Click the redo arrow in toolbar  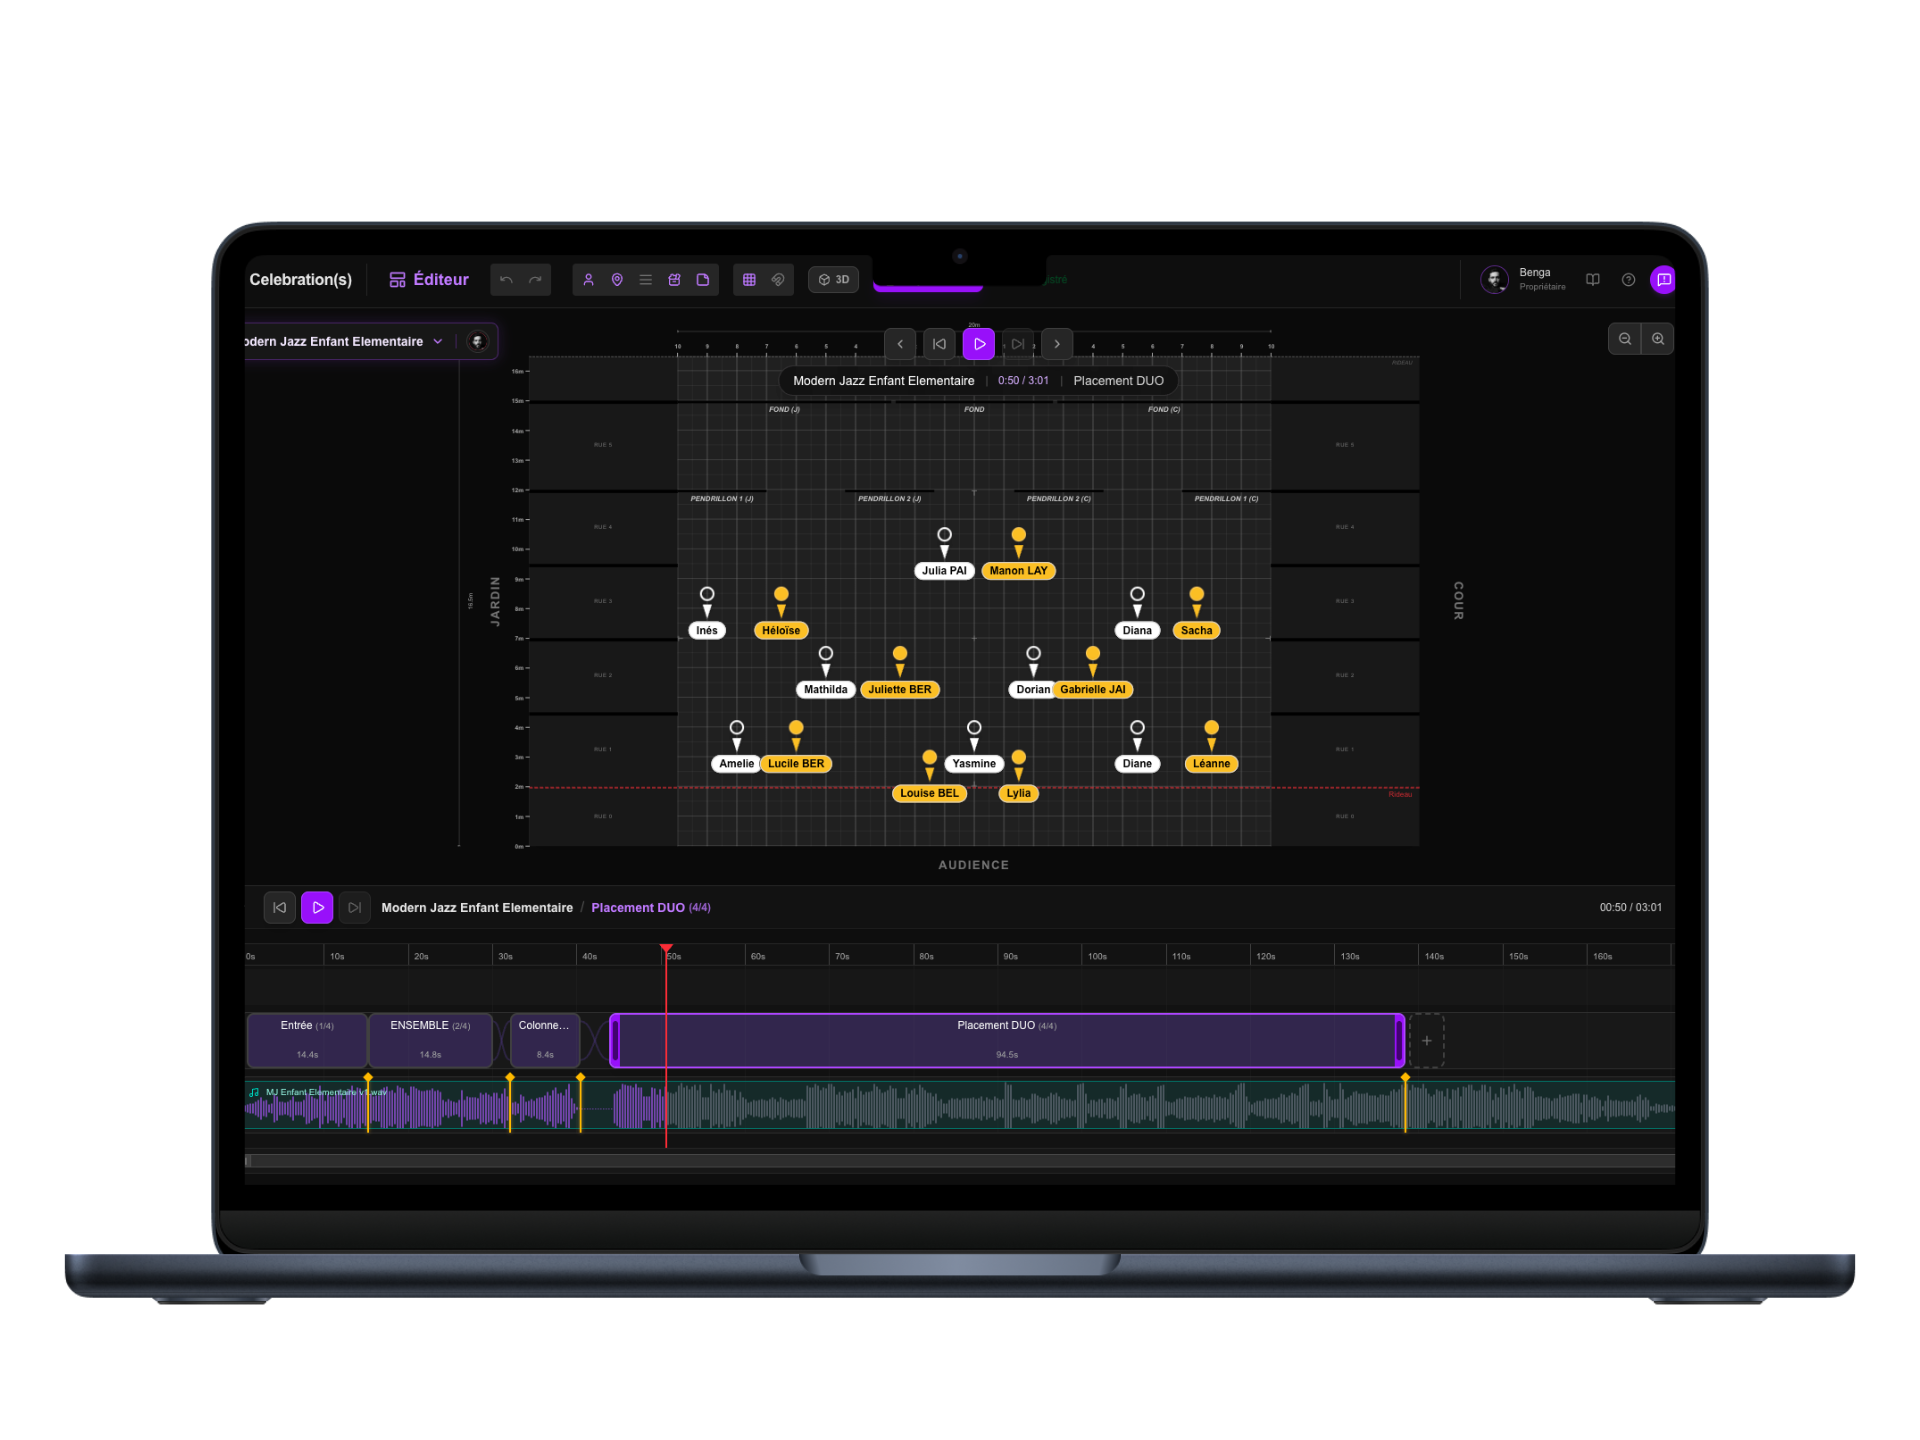click(x=535, y=280)
